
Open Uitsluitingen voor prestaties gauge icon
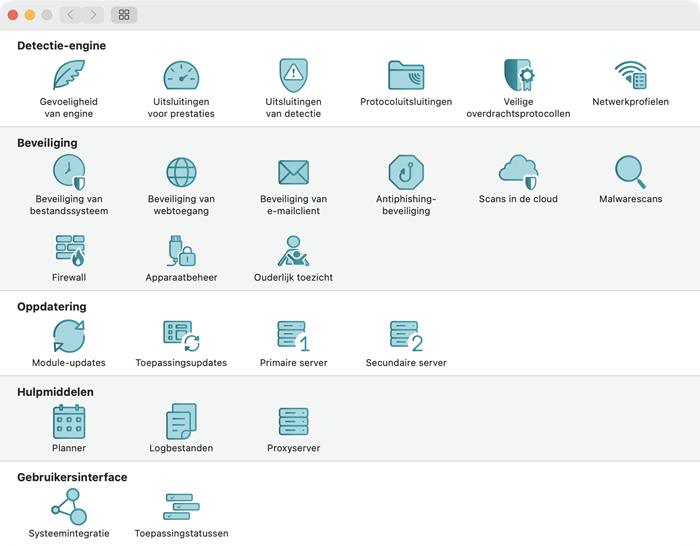pos(181,75)
